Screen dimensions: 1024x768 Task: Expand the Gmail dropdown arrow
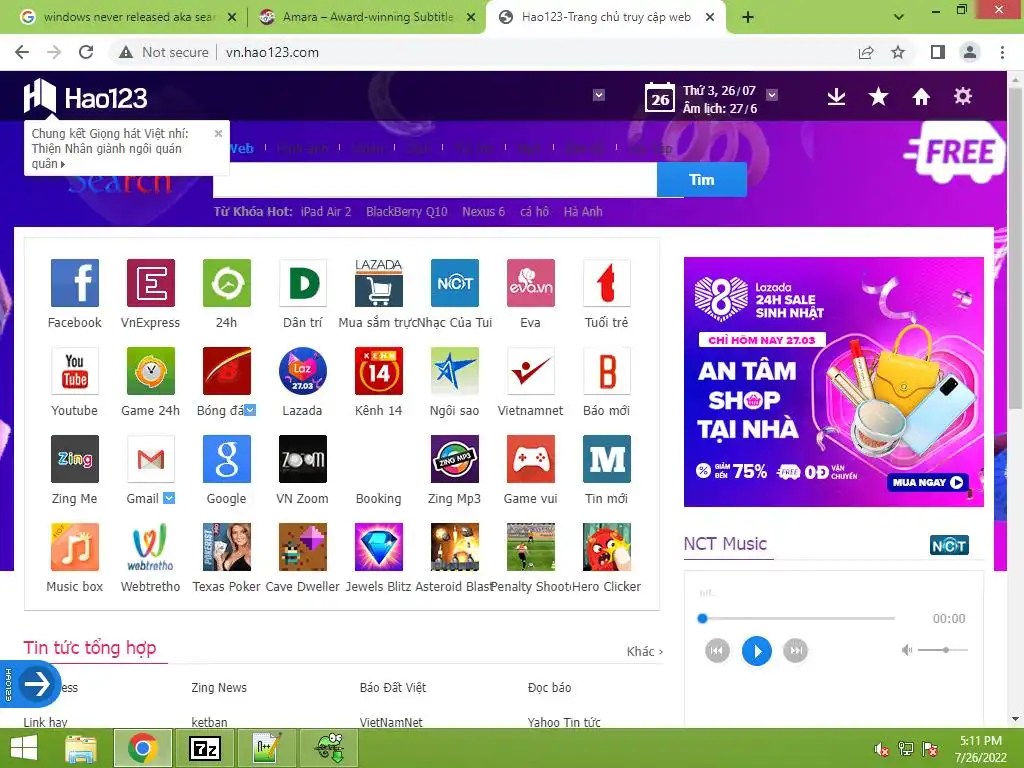click(x=169, y=498)
